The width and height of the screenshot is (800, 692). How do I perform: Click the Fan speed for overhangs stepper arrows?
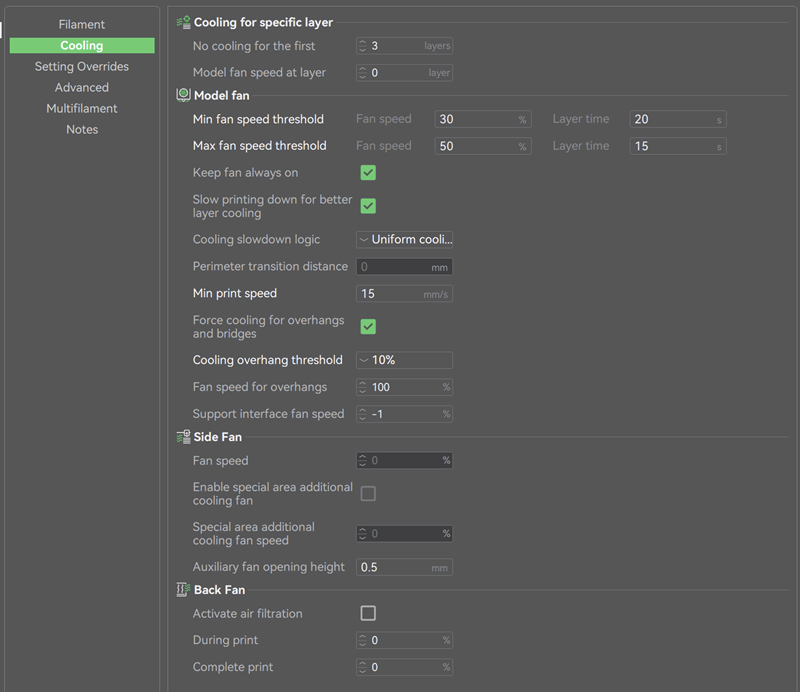pos(363,387)
